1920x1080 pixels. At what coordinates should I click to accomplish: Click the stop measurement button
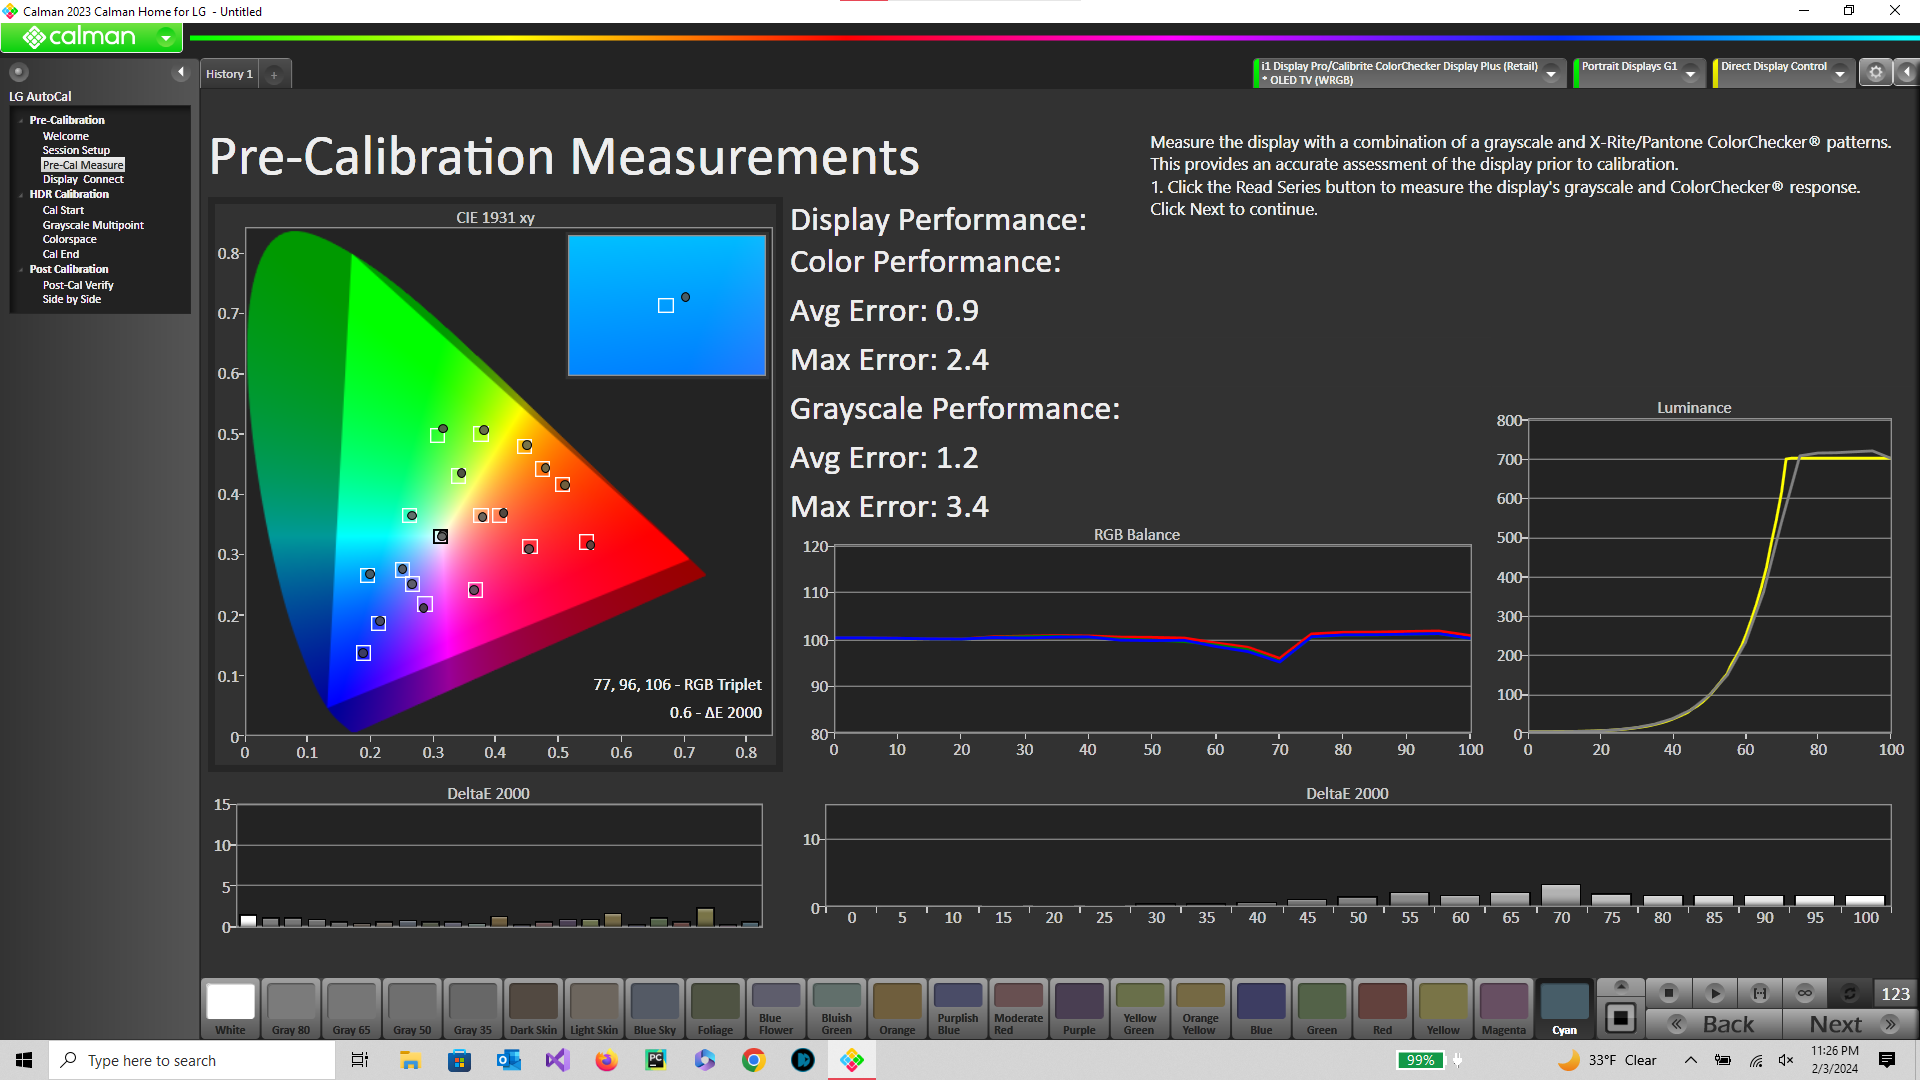pyautogui.click(x=1668, y=993)
